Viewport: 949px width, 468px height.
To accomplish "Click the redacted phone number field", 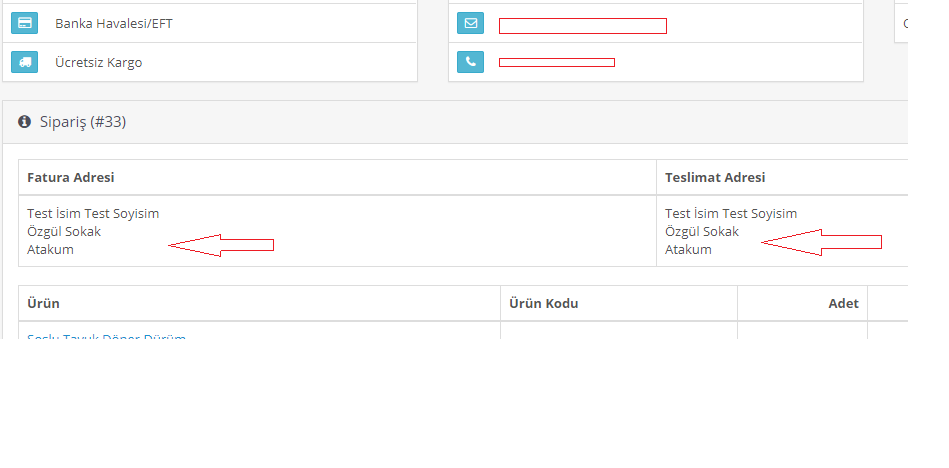I will (557, 62).
